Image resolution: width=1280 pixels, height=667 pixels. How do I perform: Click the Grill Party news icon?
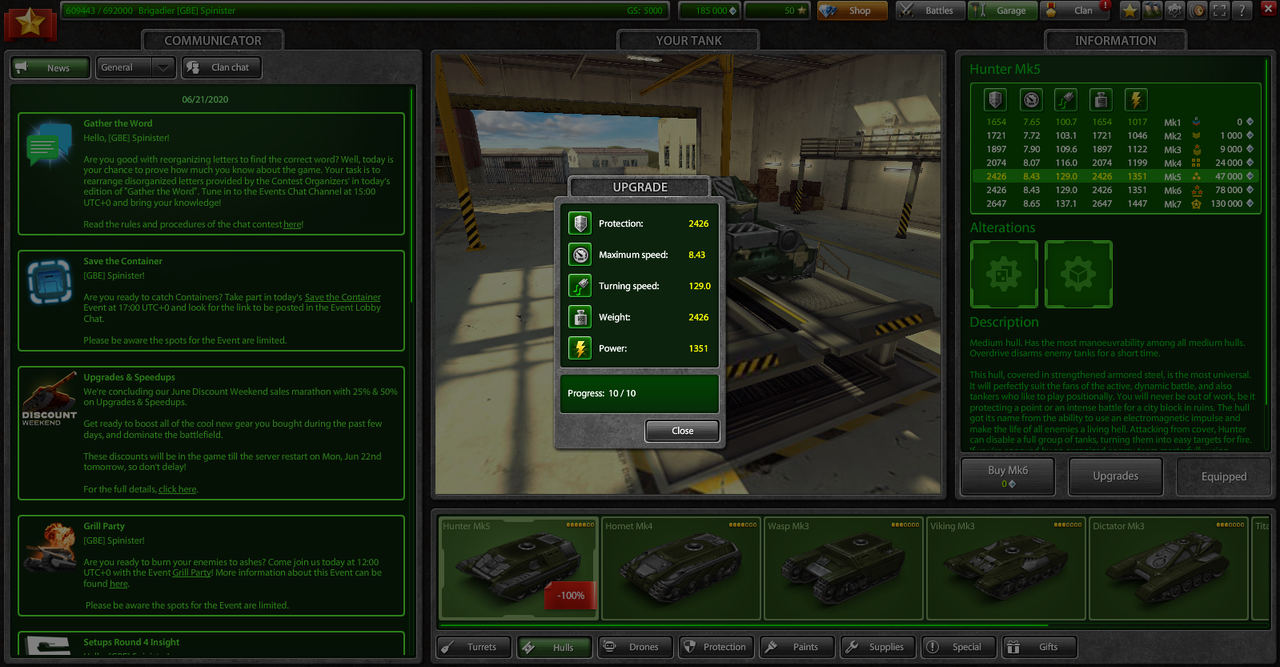click(49, 548)
